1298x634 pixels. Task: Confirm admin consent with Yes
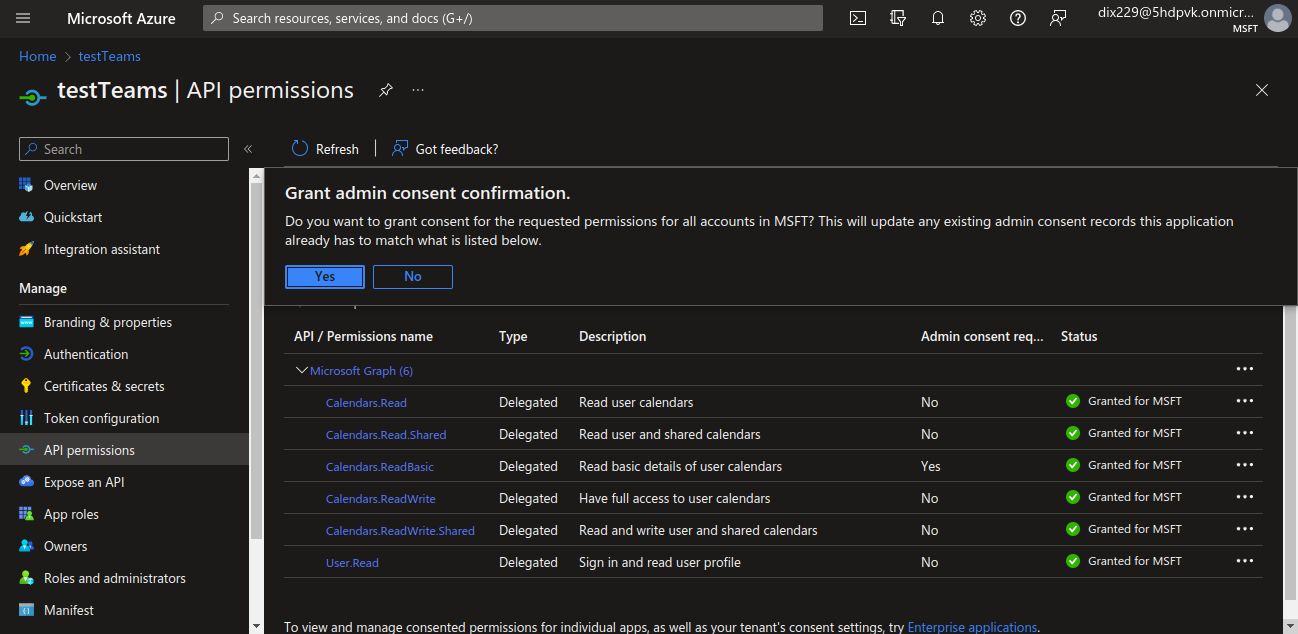pyautogui.click(x=325, y=276)
